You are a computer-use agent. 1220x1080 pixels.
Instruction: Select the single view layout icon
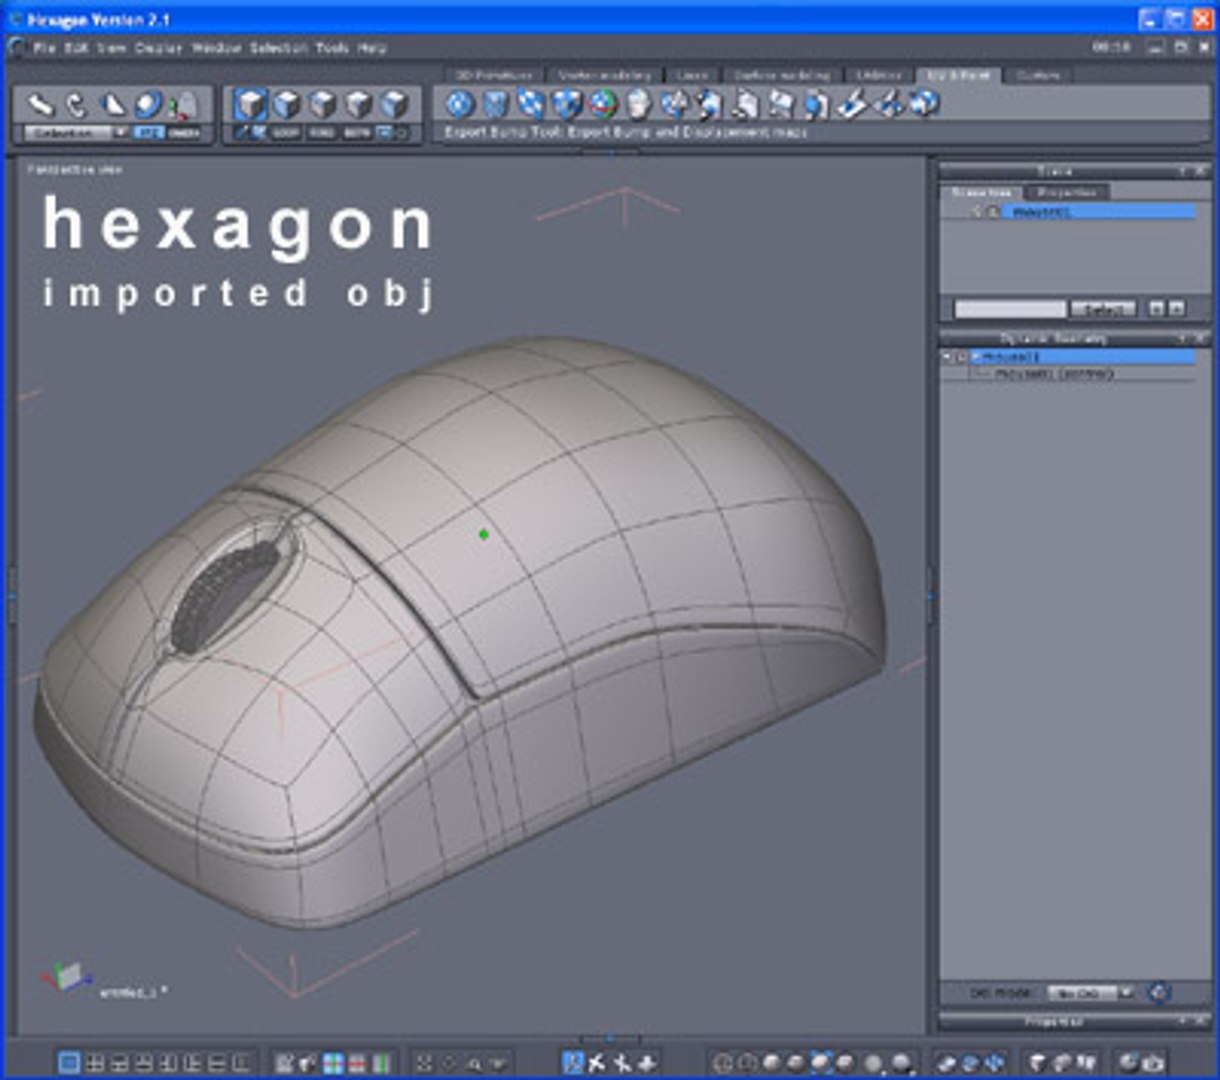(69, 1063)
